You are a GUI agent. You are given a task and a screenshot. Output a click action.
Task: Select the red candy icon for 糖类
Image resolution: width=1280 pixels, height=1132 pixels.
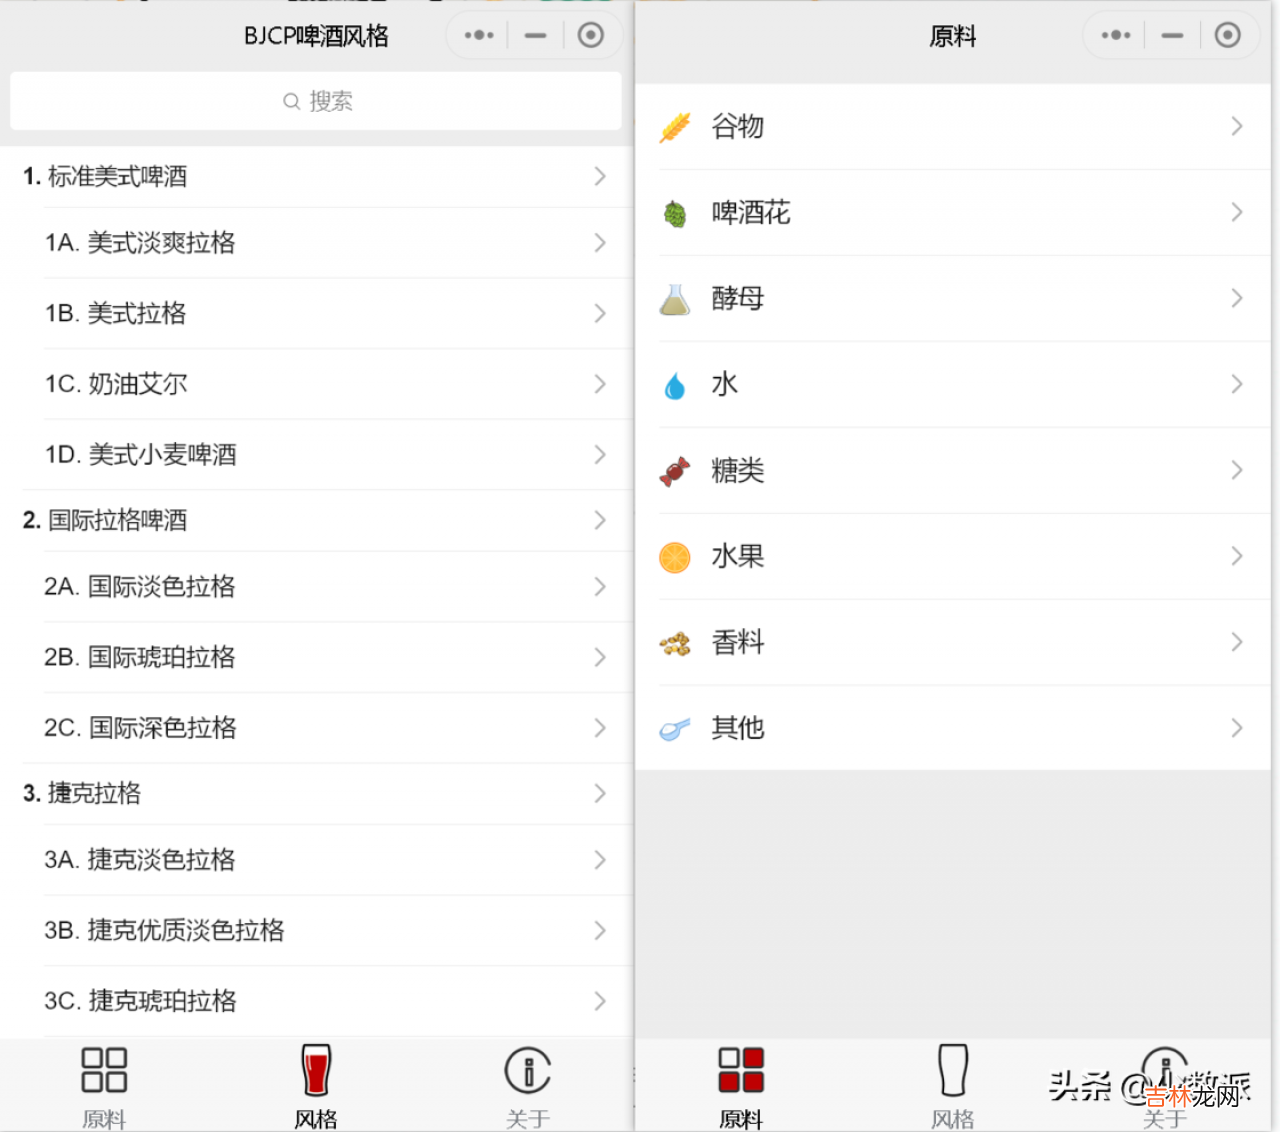(675, 471)
